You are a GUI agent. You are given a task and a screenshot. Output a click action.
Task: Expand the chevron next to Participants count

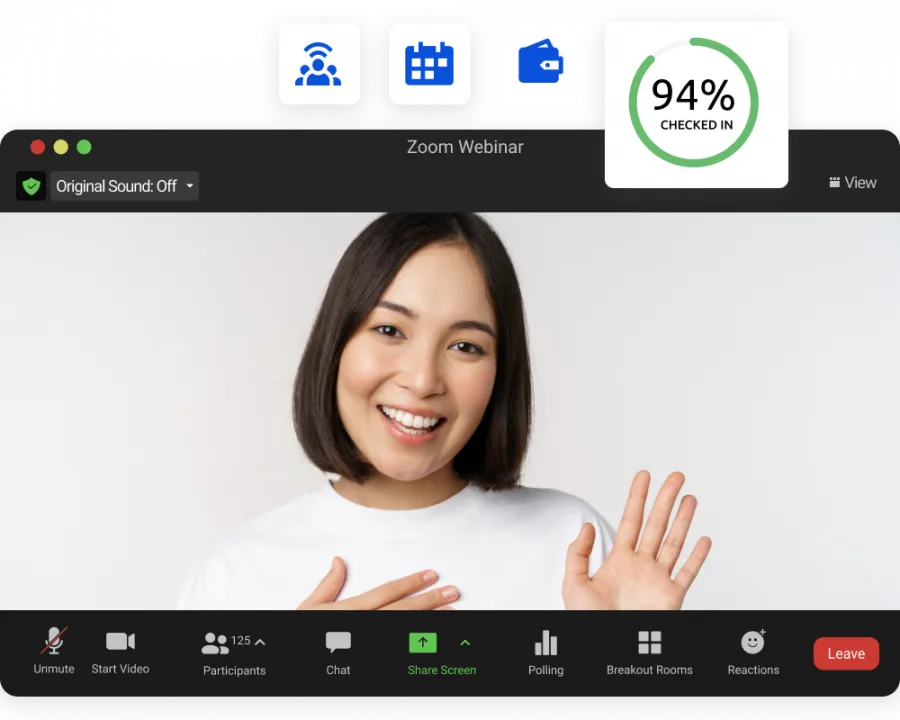[x=260, y=642]
